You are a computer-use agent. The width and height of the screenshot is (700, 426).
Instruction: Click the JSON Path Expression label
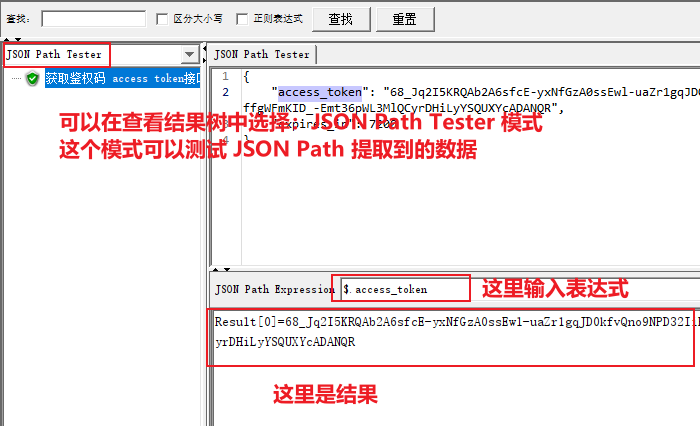(275, 289)
